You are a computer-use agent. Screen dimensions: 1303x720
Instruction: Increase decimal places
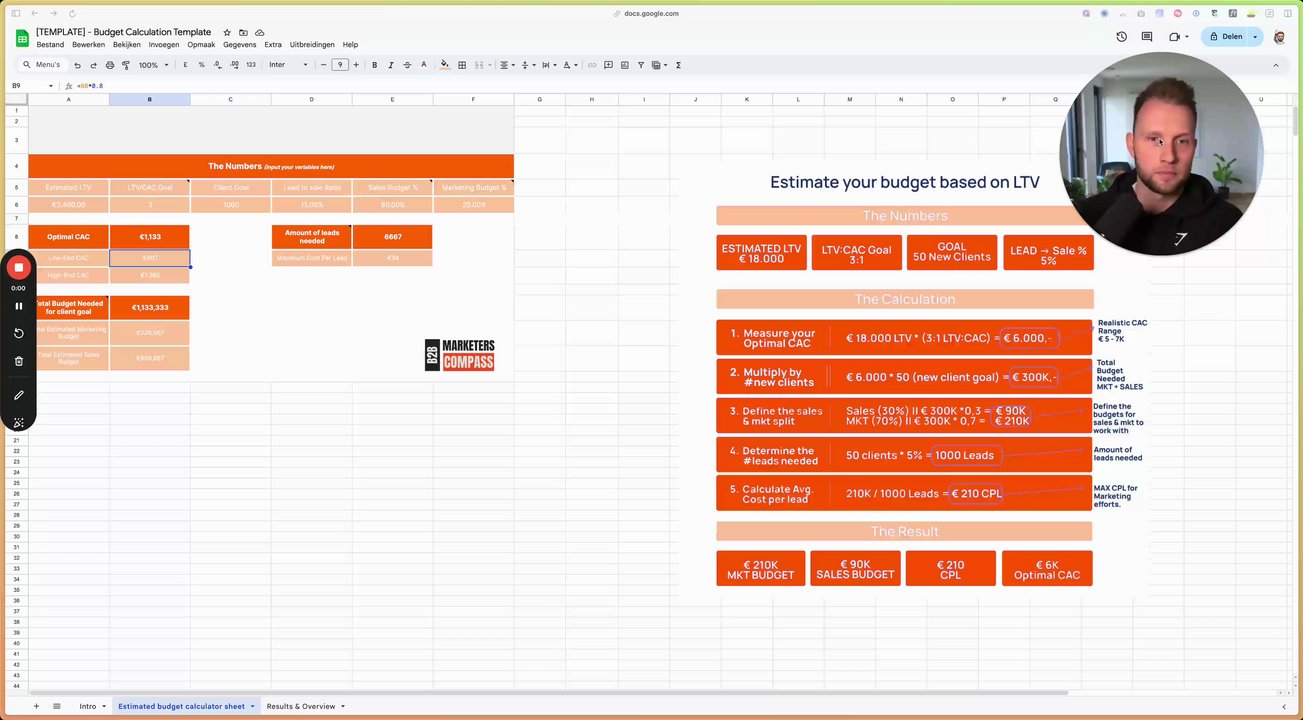[x=233, y=65]
